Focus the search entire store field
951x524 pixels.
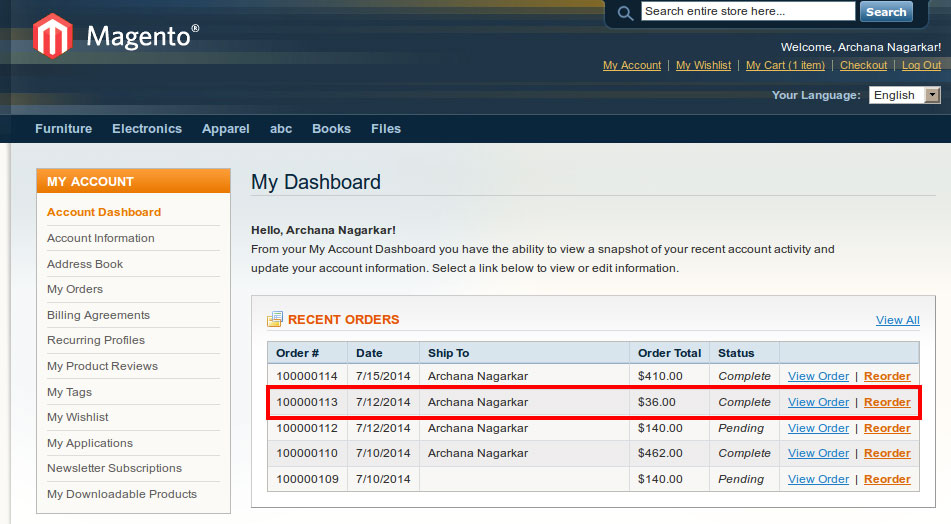click(747, 12)
